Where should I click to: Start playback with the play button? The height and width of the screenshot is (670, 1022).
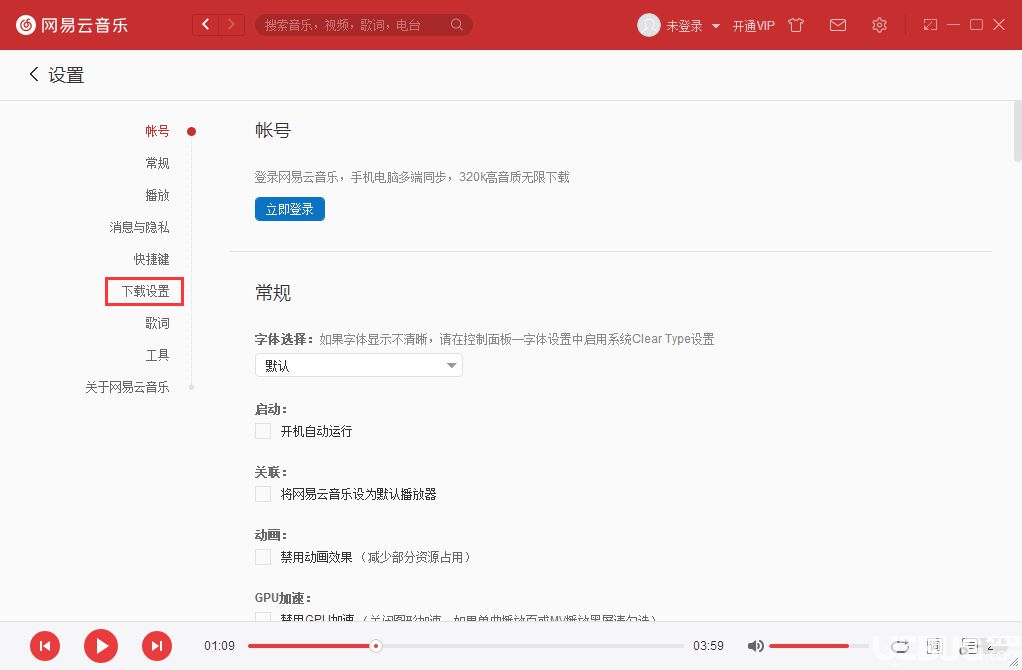[101, 646]
